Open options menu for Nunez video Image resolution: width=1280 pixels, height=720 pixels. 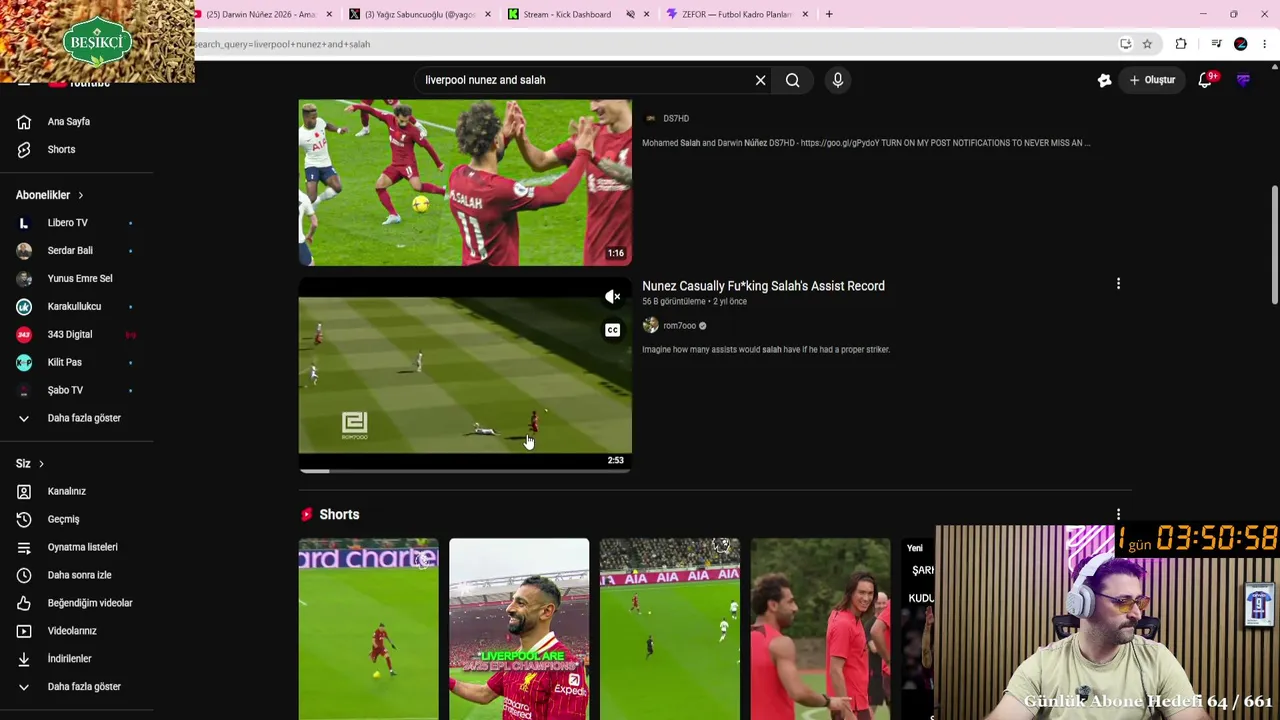[x=1118, y=285]
